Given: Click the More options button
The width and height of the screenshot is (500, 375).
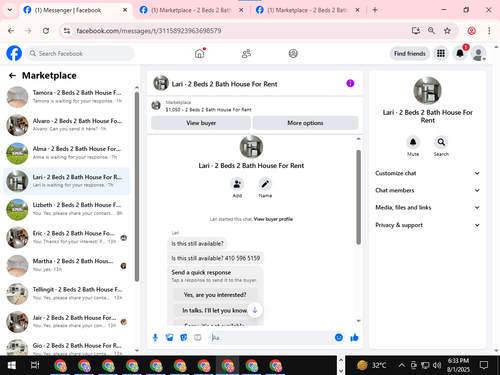Looking at the screenshot, I should (305, 123).
